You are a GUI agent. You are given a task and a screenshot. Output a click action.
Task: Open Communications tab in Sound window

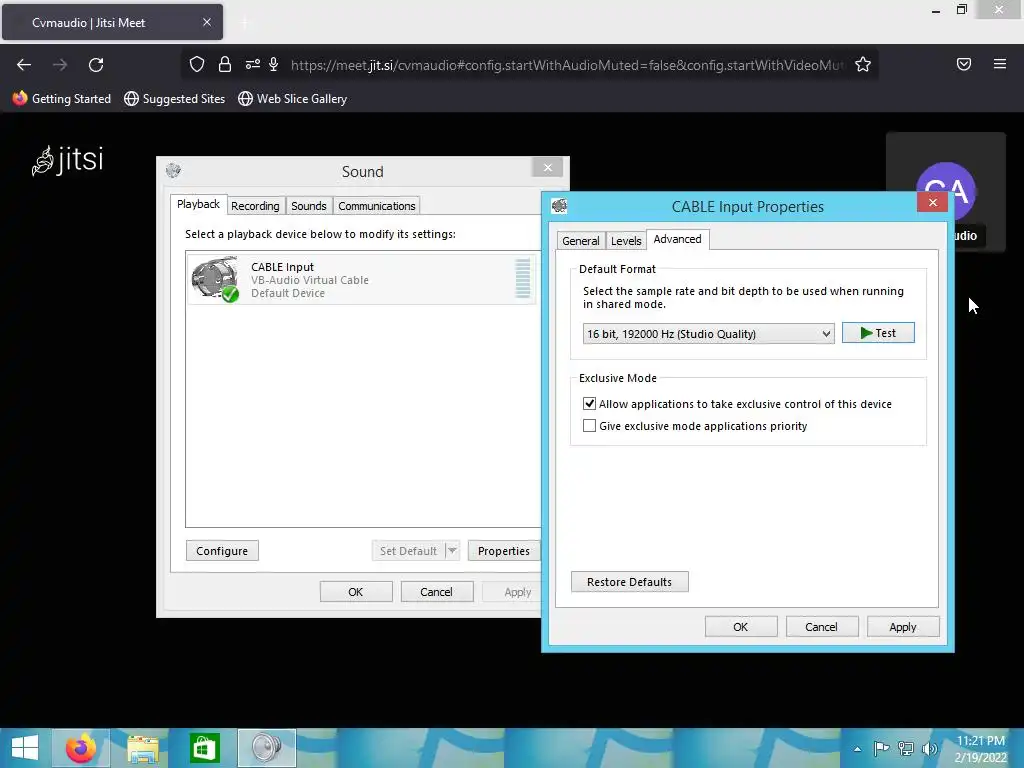(376, 206)
